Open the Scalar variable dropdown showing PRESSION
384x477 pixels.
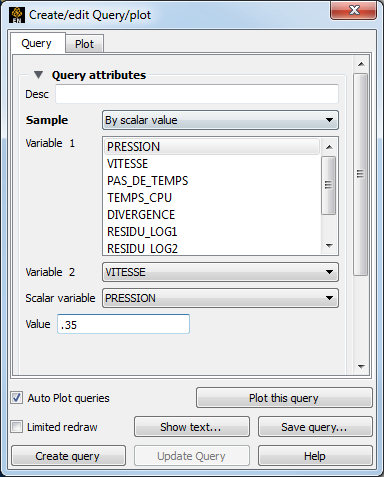click(x=220, y=298)
